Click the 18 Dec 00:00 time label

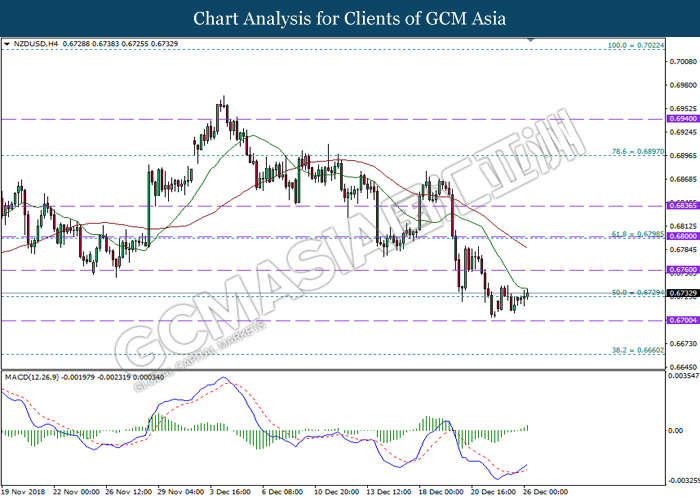pyautogui.click(x=441, y=492)
